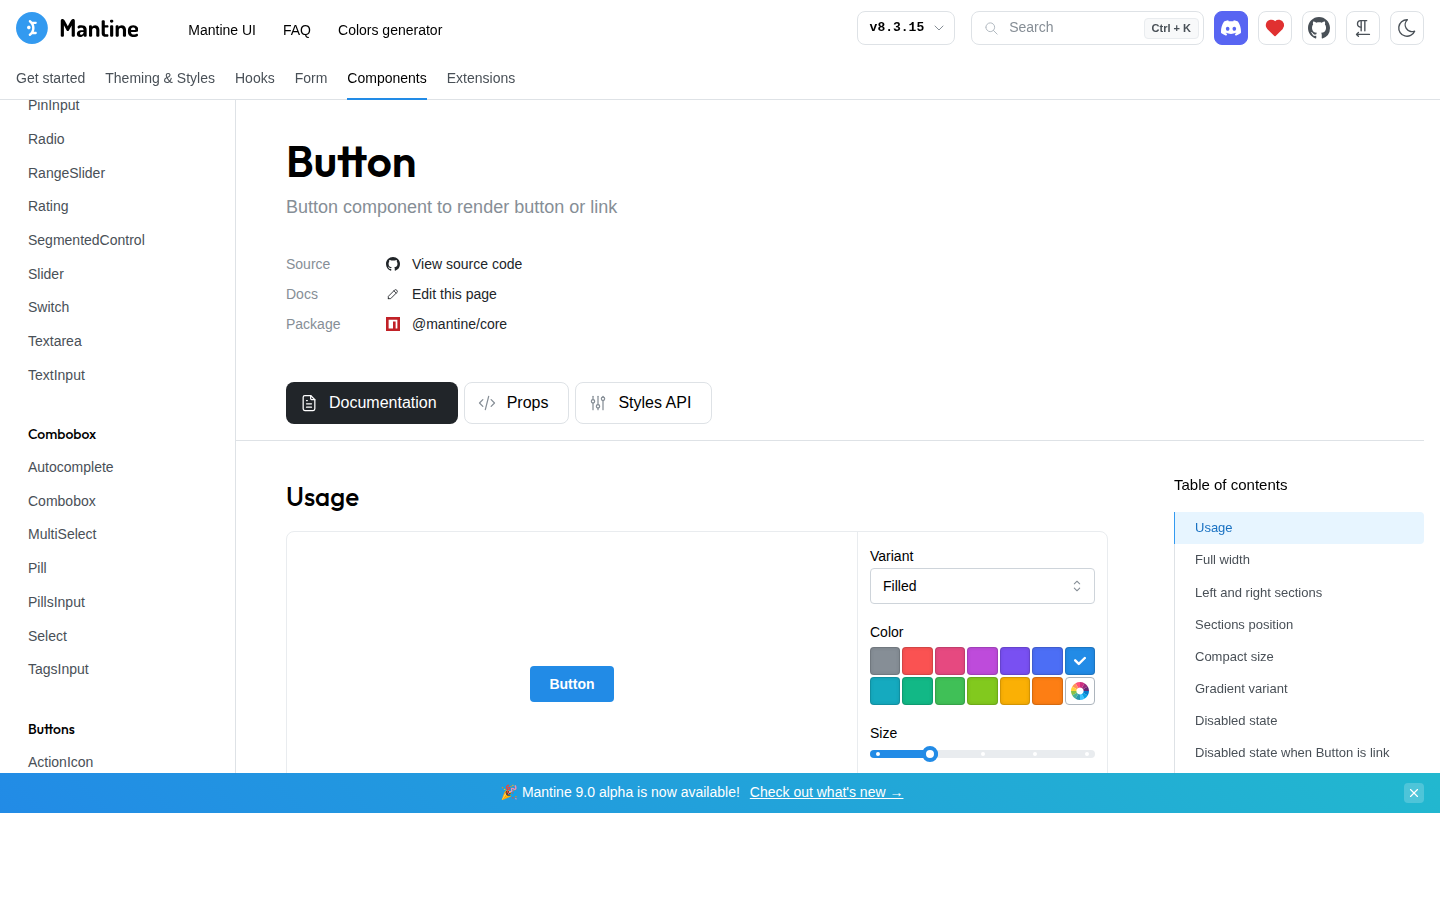Open Autocomplete in sidebar

pyautogui.click(x=71, y=467)
